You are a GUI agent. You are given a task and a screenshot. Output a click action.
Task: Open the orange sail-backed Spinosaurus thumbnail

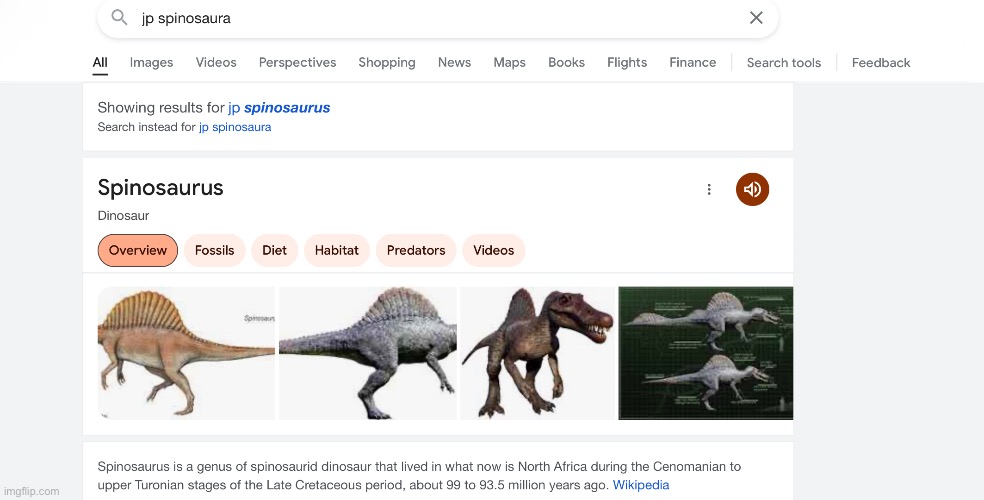point(186,353)
